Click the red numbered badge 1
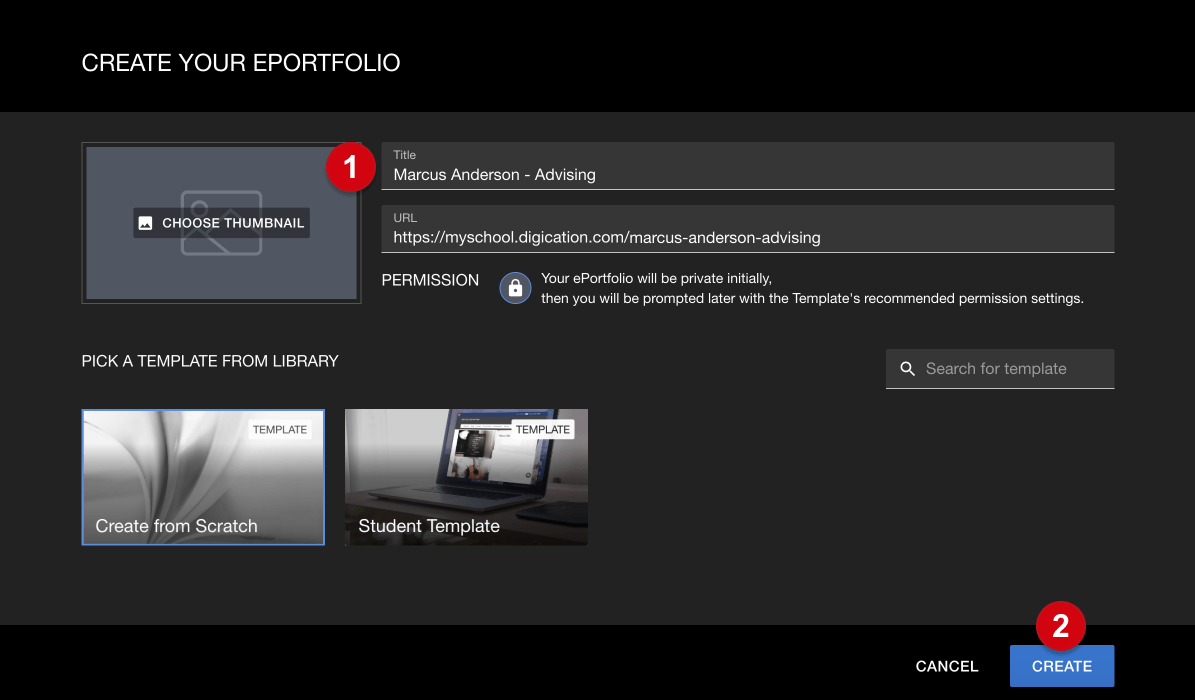Screen dimensions: 1195x700 (351, 167)
